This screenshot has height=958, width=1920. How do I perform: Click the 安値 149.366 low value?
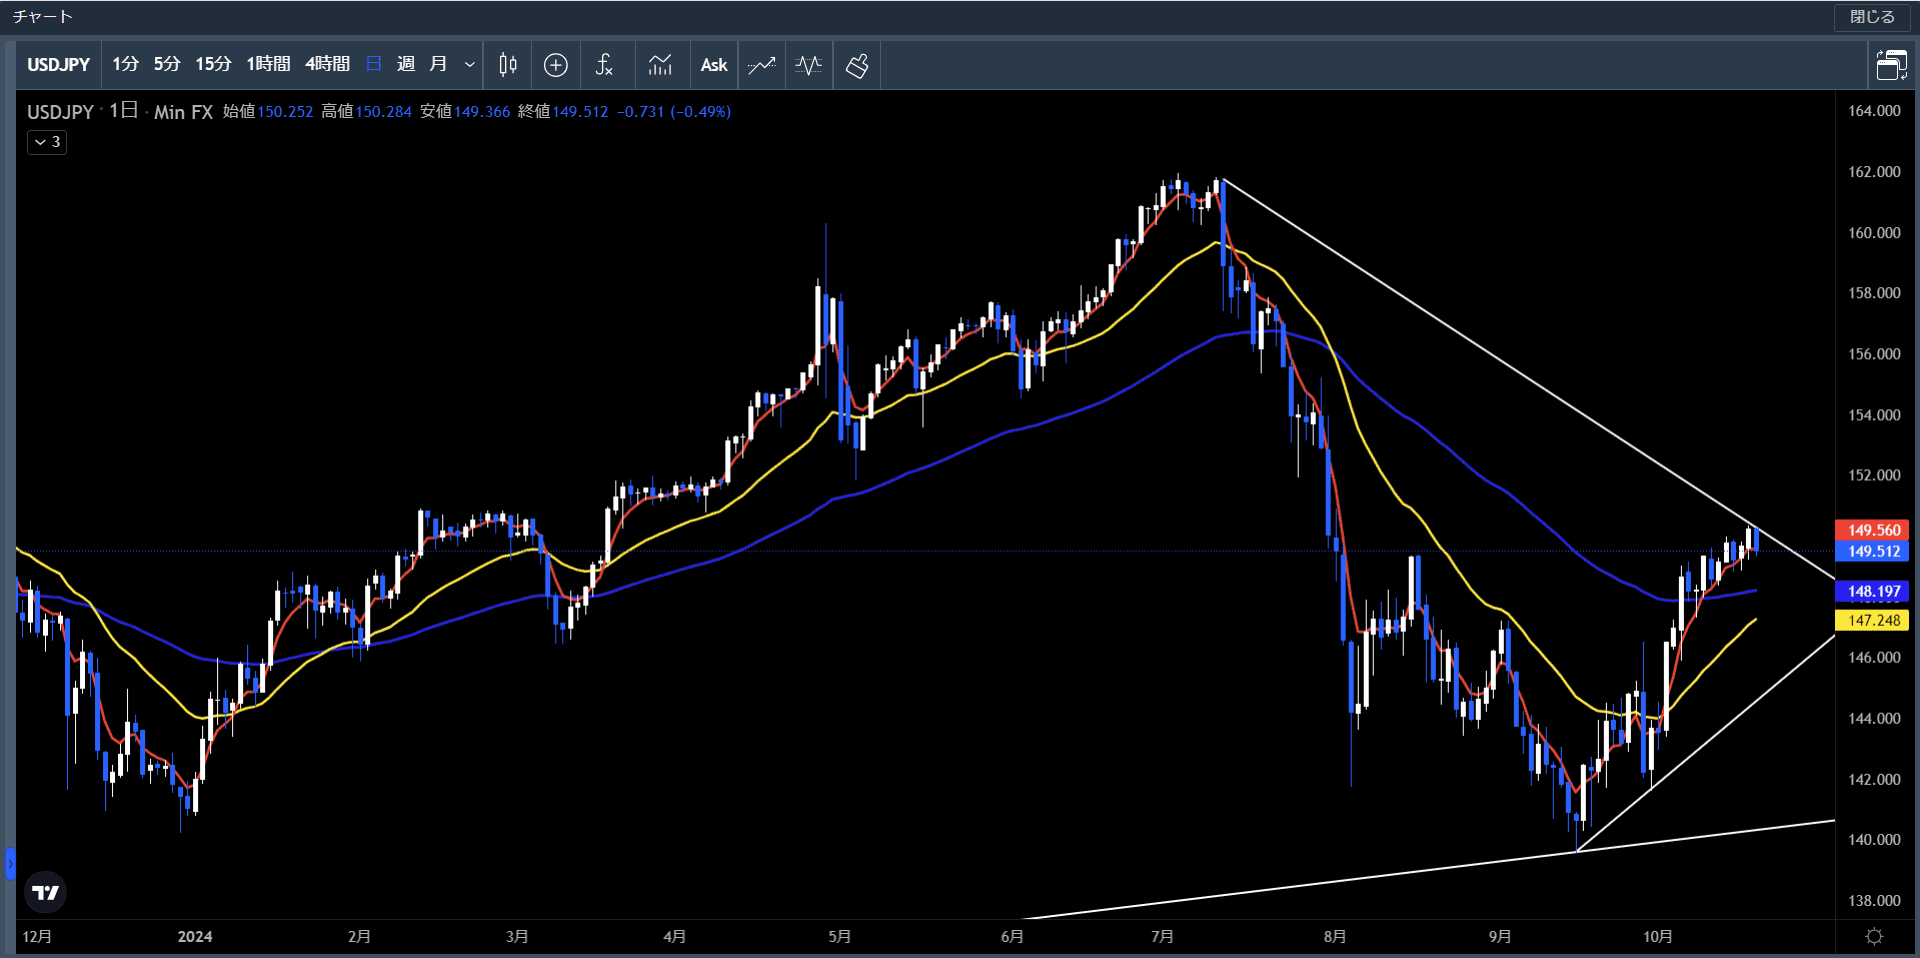point(465,112)
